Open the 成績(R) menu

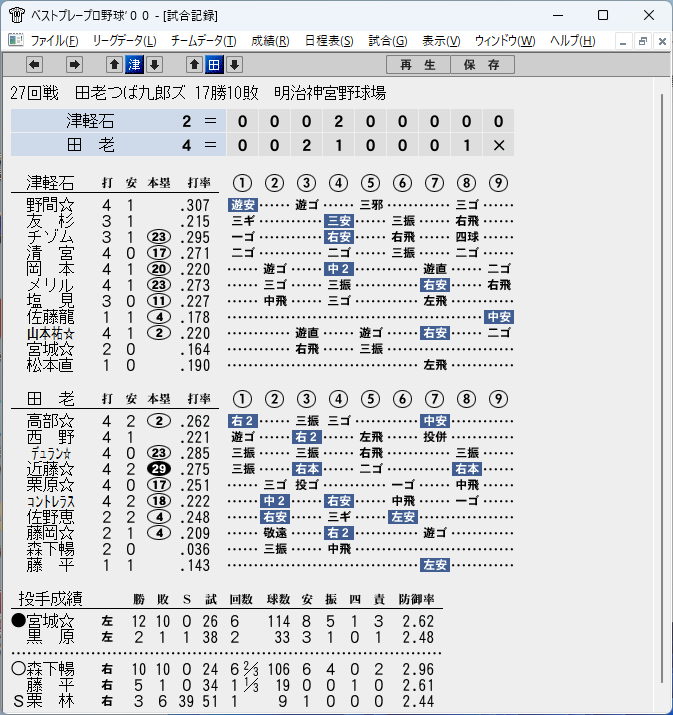tap(270, 41)
